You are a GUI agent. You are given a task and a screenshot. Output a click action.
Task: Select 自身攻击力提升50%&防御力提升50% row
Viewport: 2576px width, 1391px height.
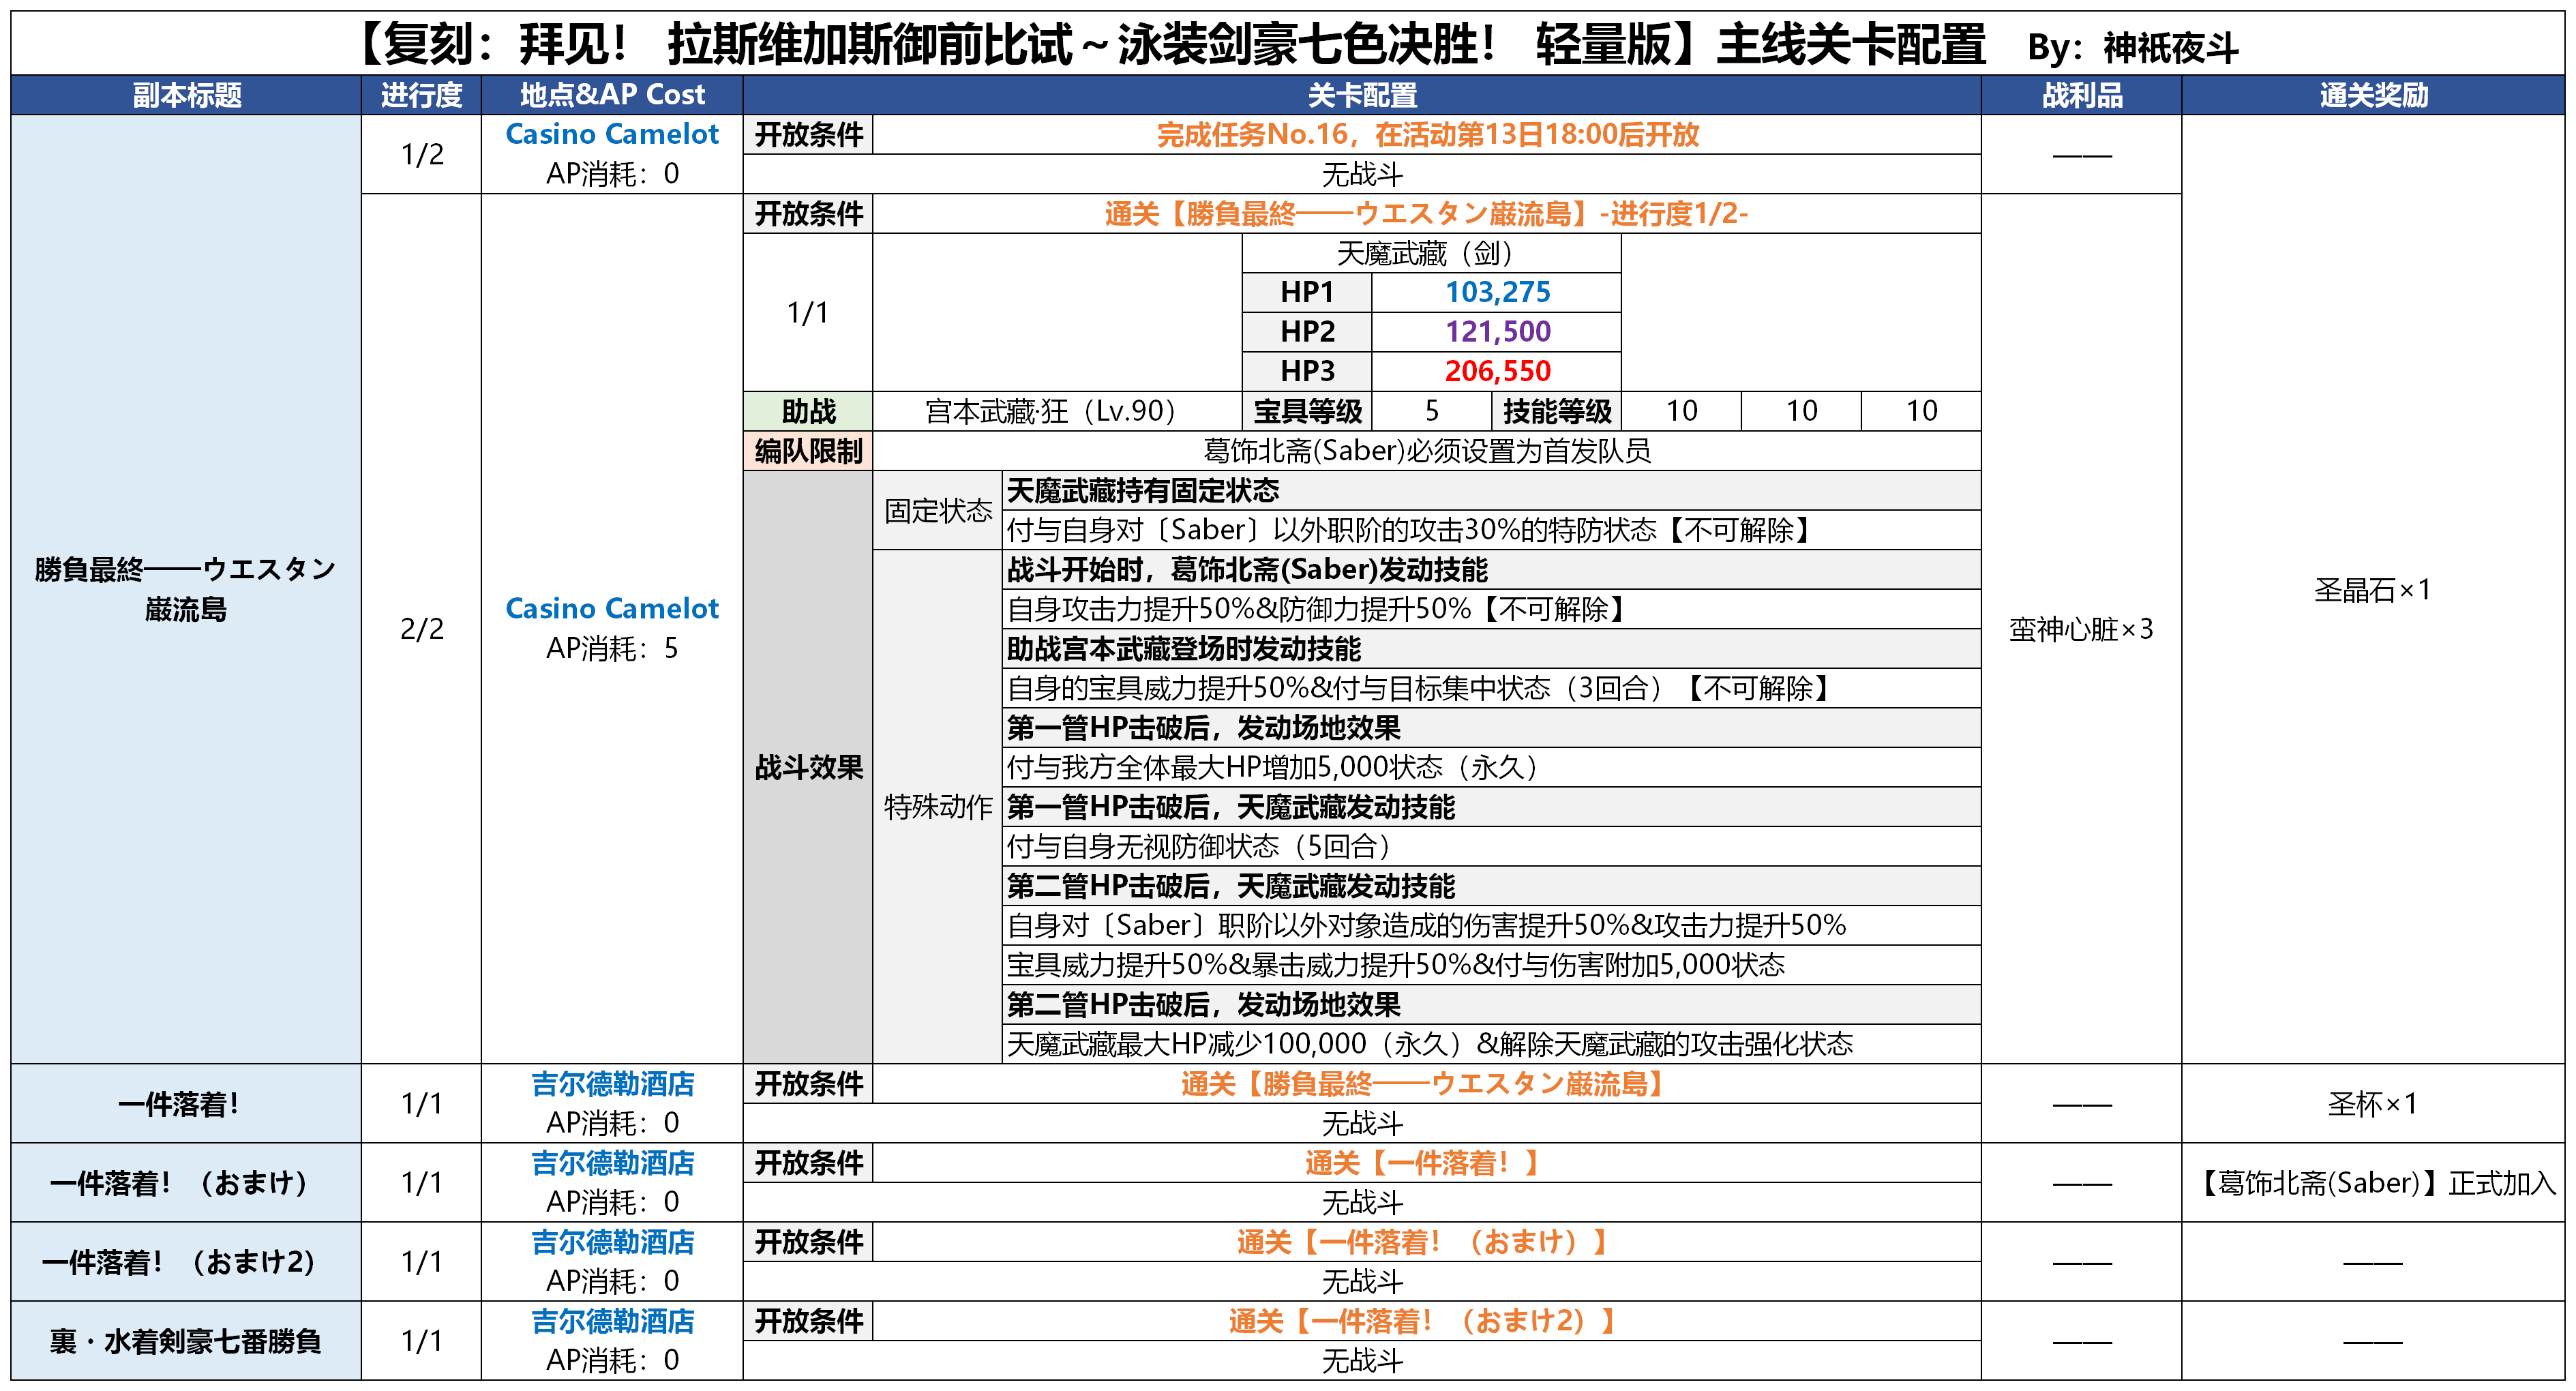pos(1492,609)
